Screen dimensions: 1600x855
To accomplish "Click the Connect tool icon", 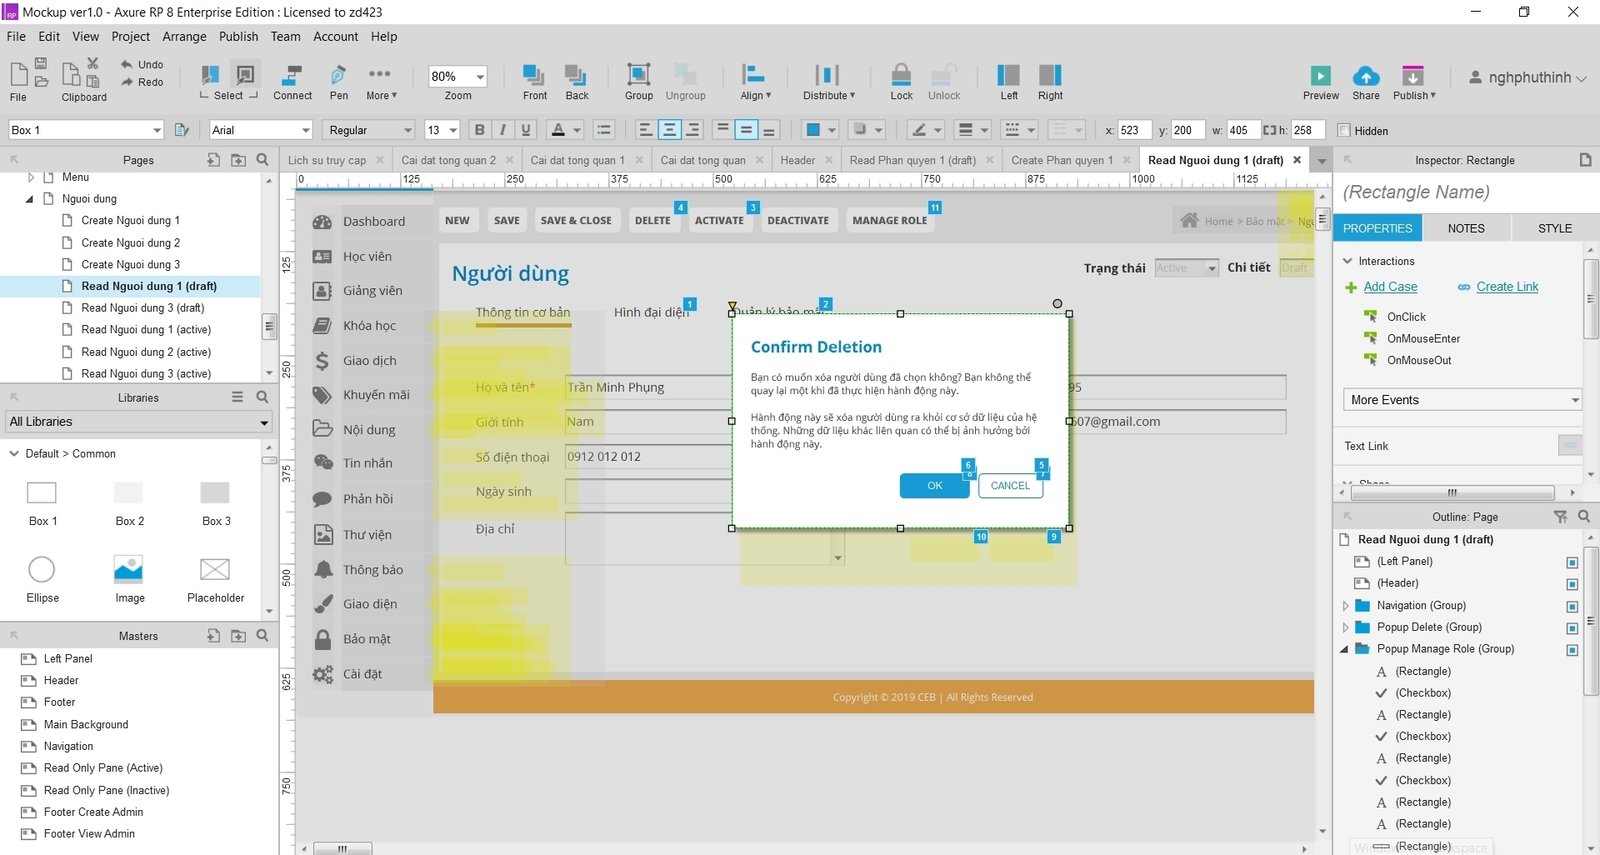I will coord(292,76).
